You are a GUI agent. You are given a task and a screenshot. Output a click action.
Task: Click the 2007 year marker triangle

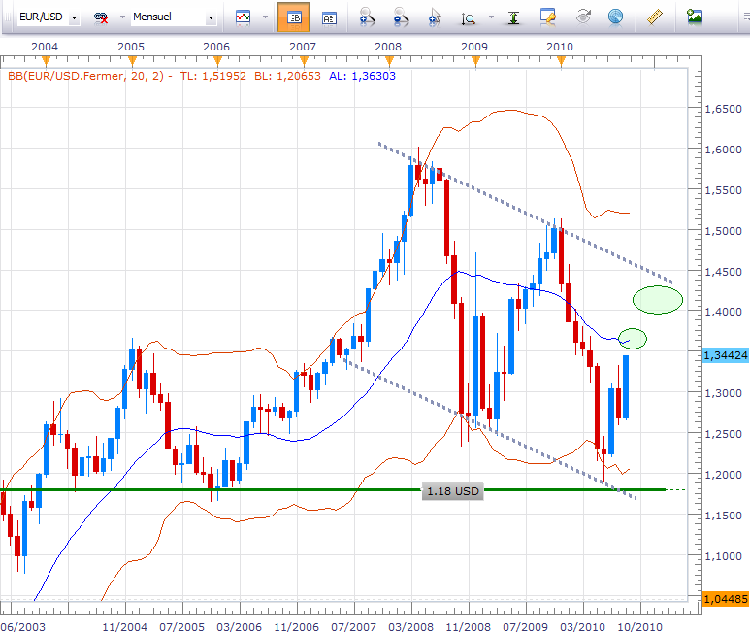coord(304,61)
